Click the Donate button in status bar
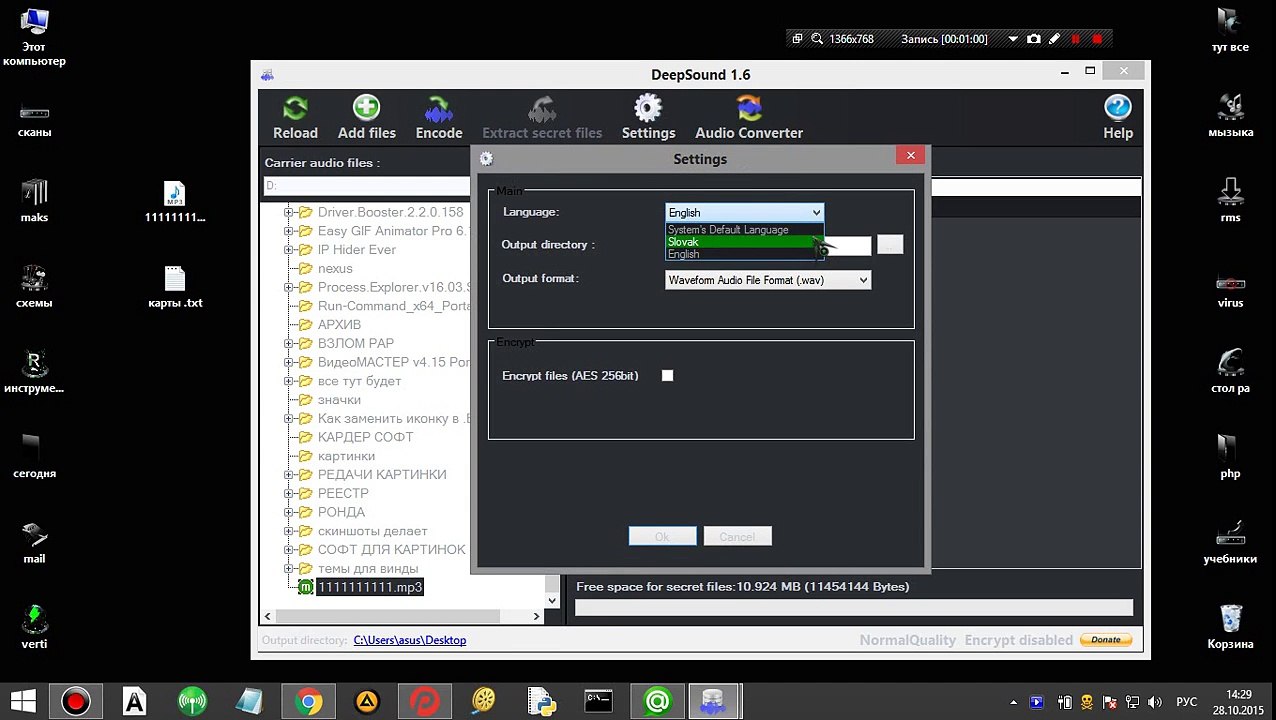Screen dimensions: 1276x720 tap(1106, 640)
